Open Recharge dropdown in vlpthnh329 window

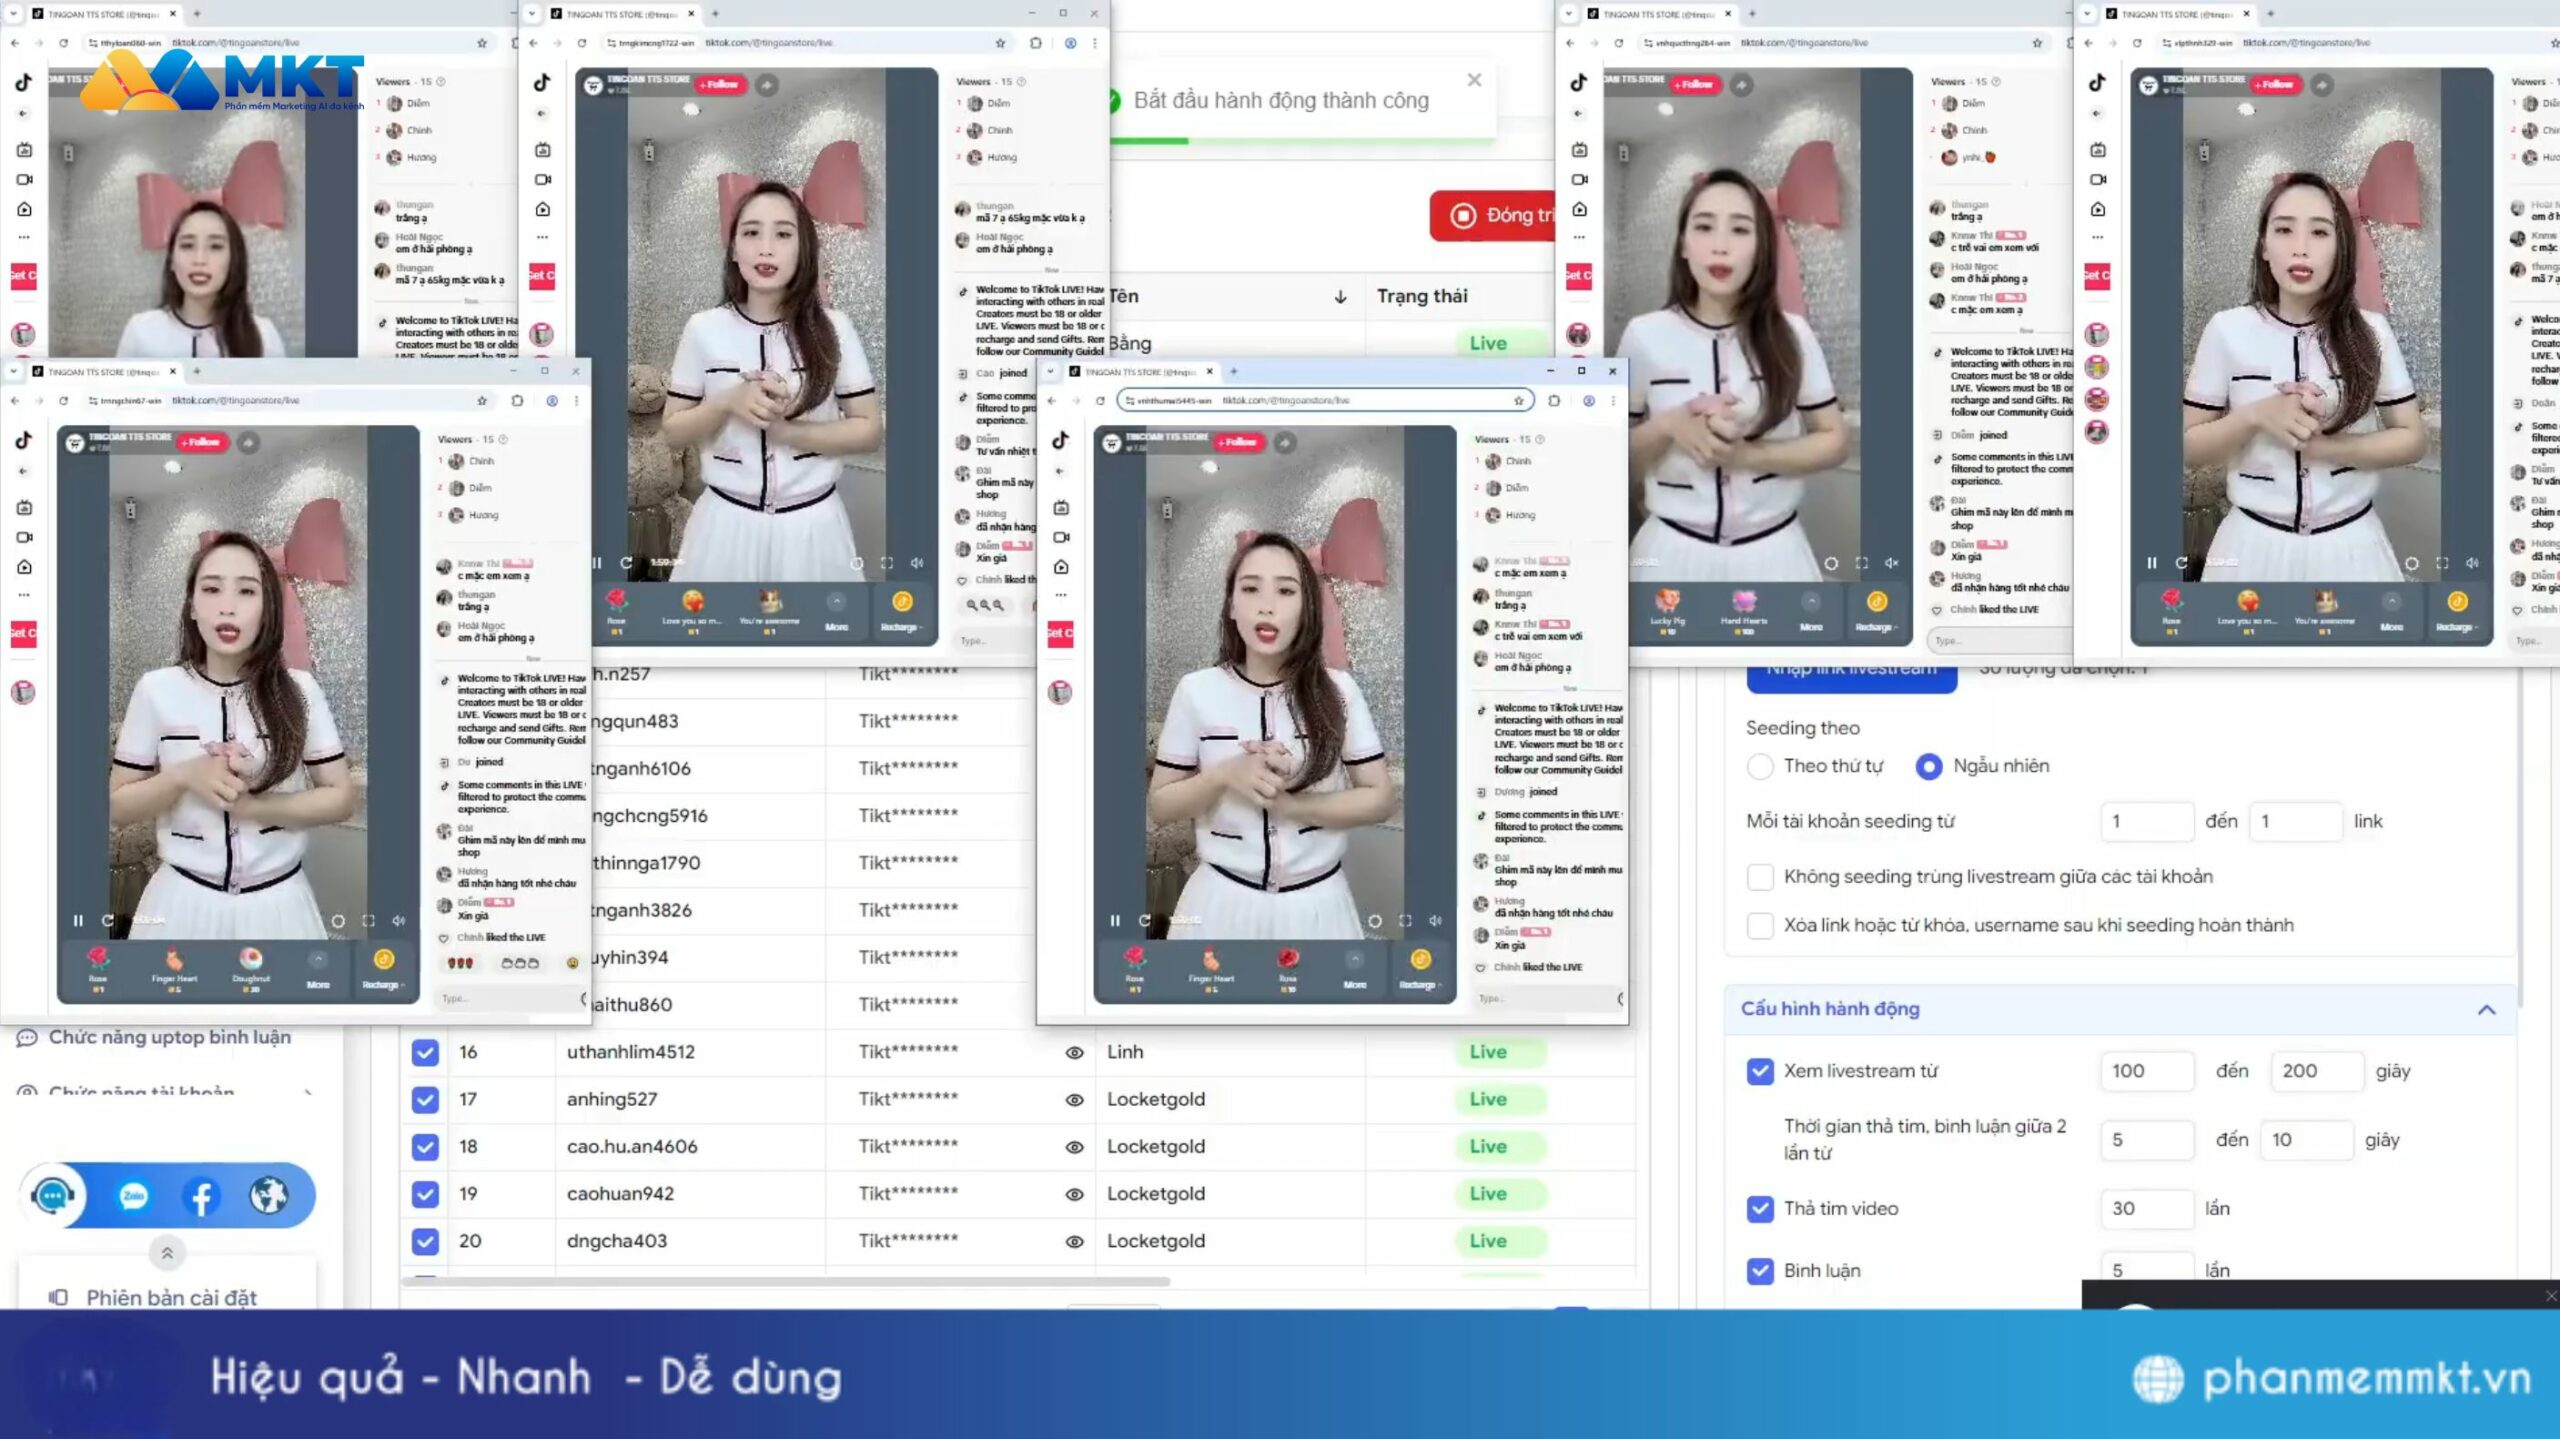2456,611
